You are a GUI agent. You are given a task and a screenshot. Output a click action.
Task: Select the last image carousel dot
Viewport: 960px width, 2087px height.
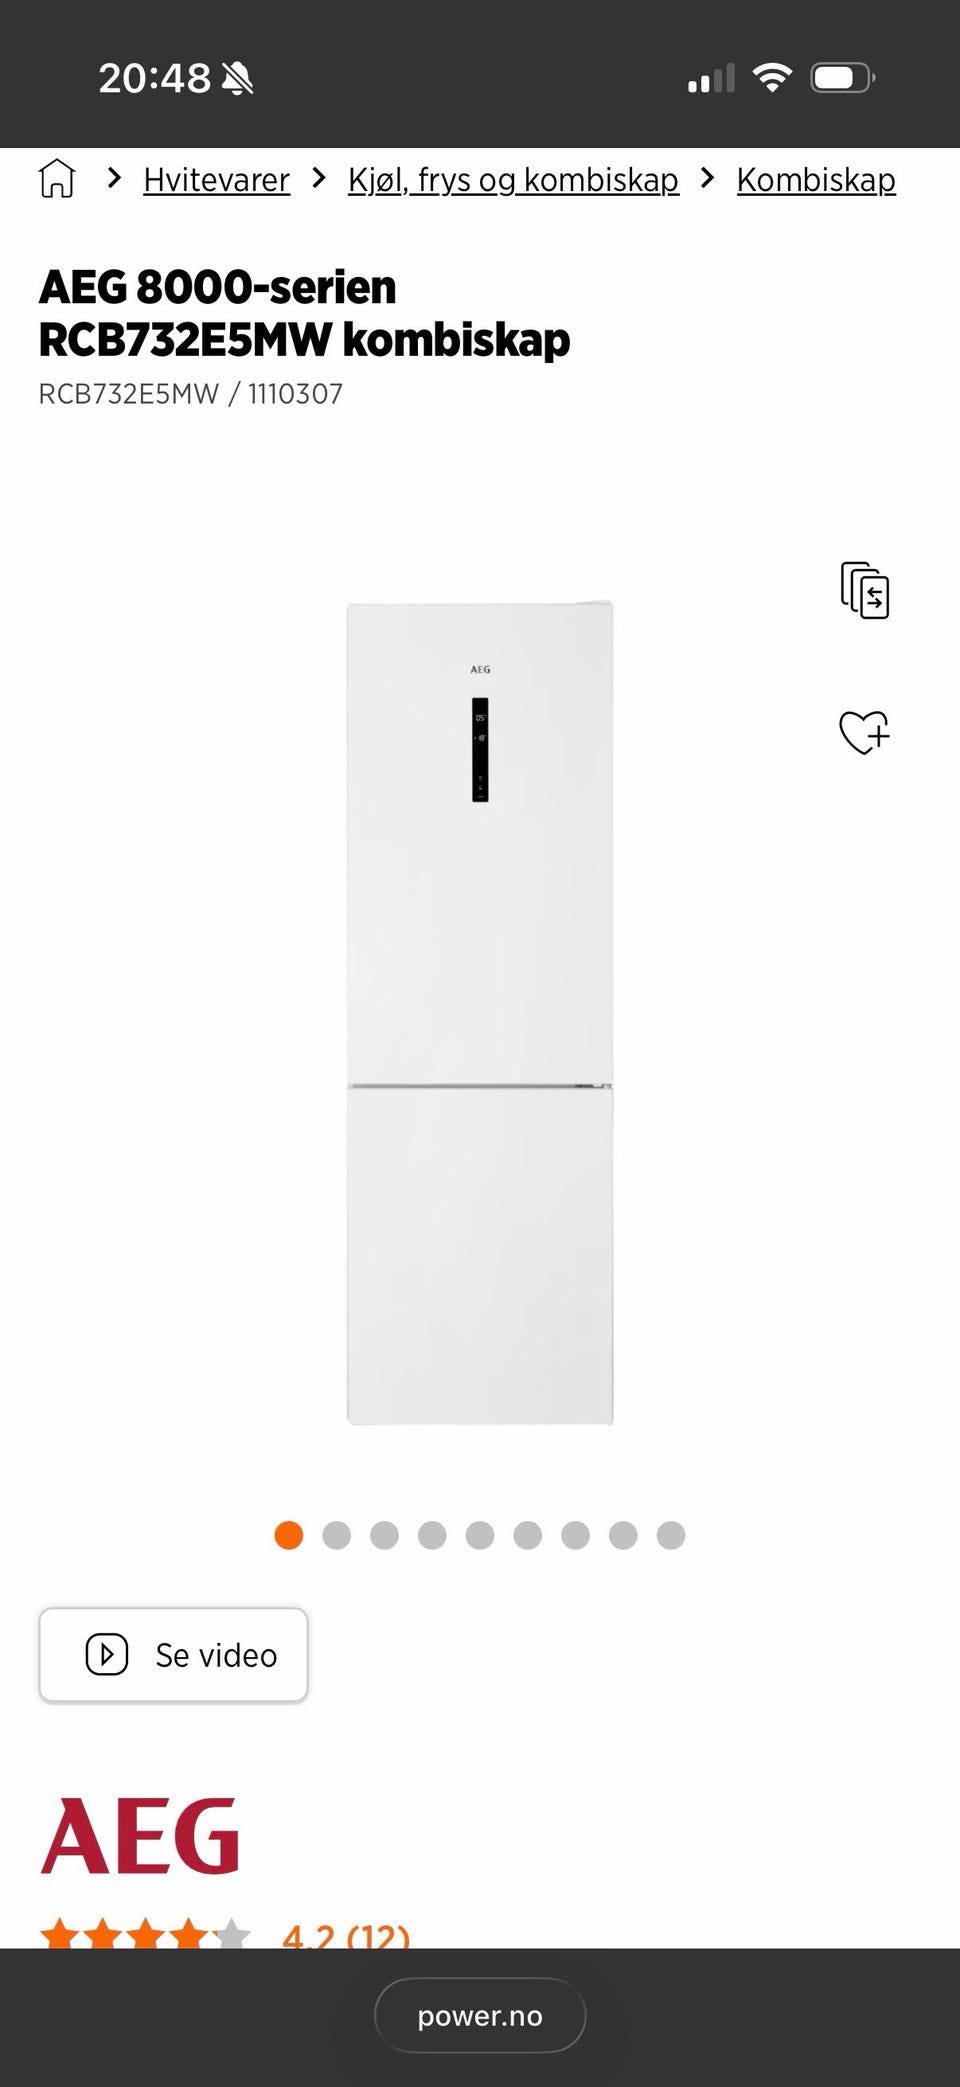point(671,1535)
